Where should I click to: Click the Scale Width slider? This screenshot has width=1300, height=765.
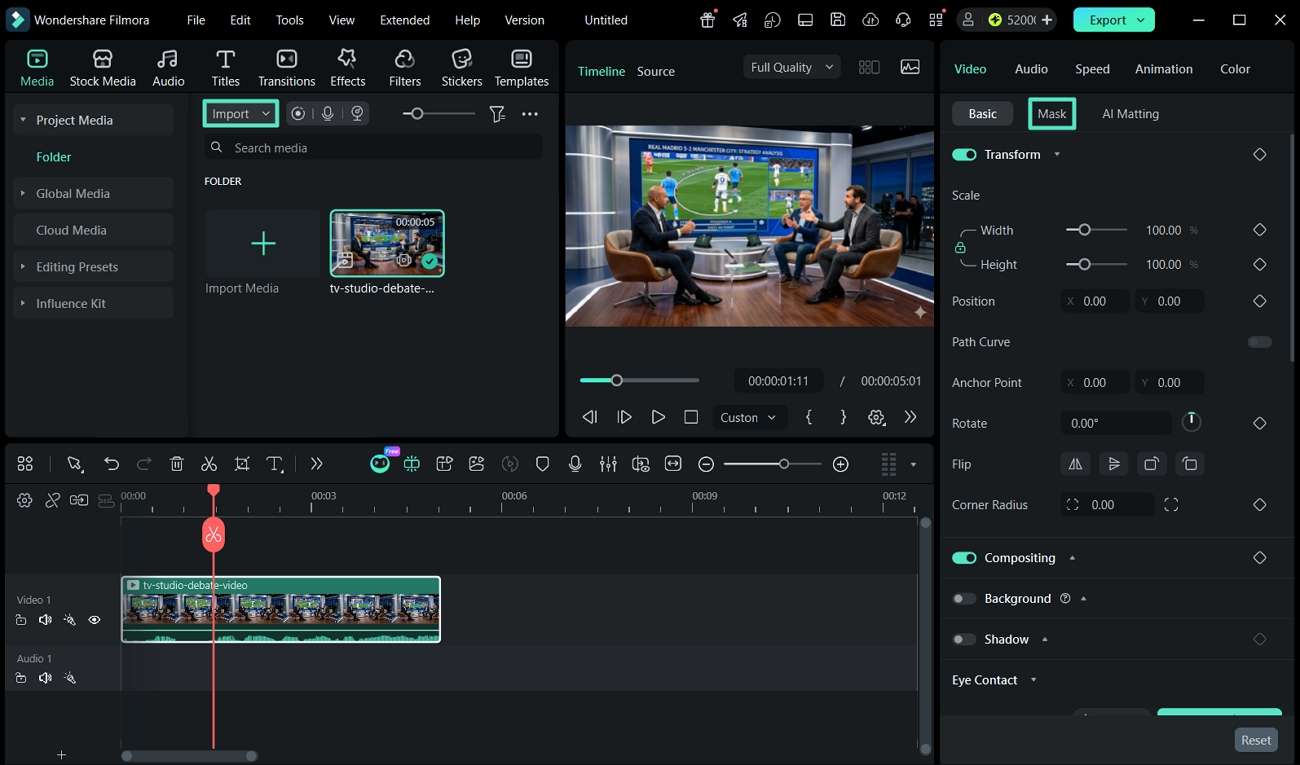[1097, 230]
